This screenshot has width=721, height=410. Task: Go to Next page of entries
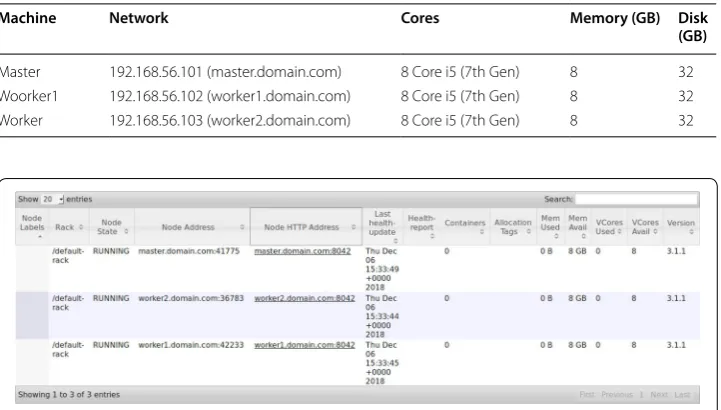(x=659, y=394)
